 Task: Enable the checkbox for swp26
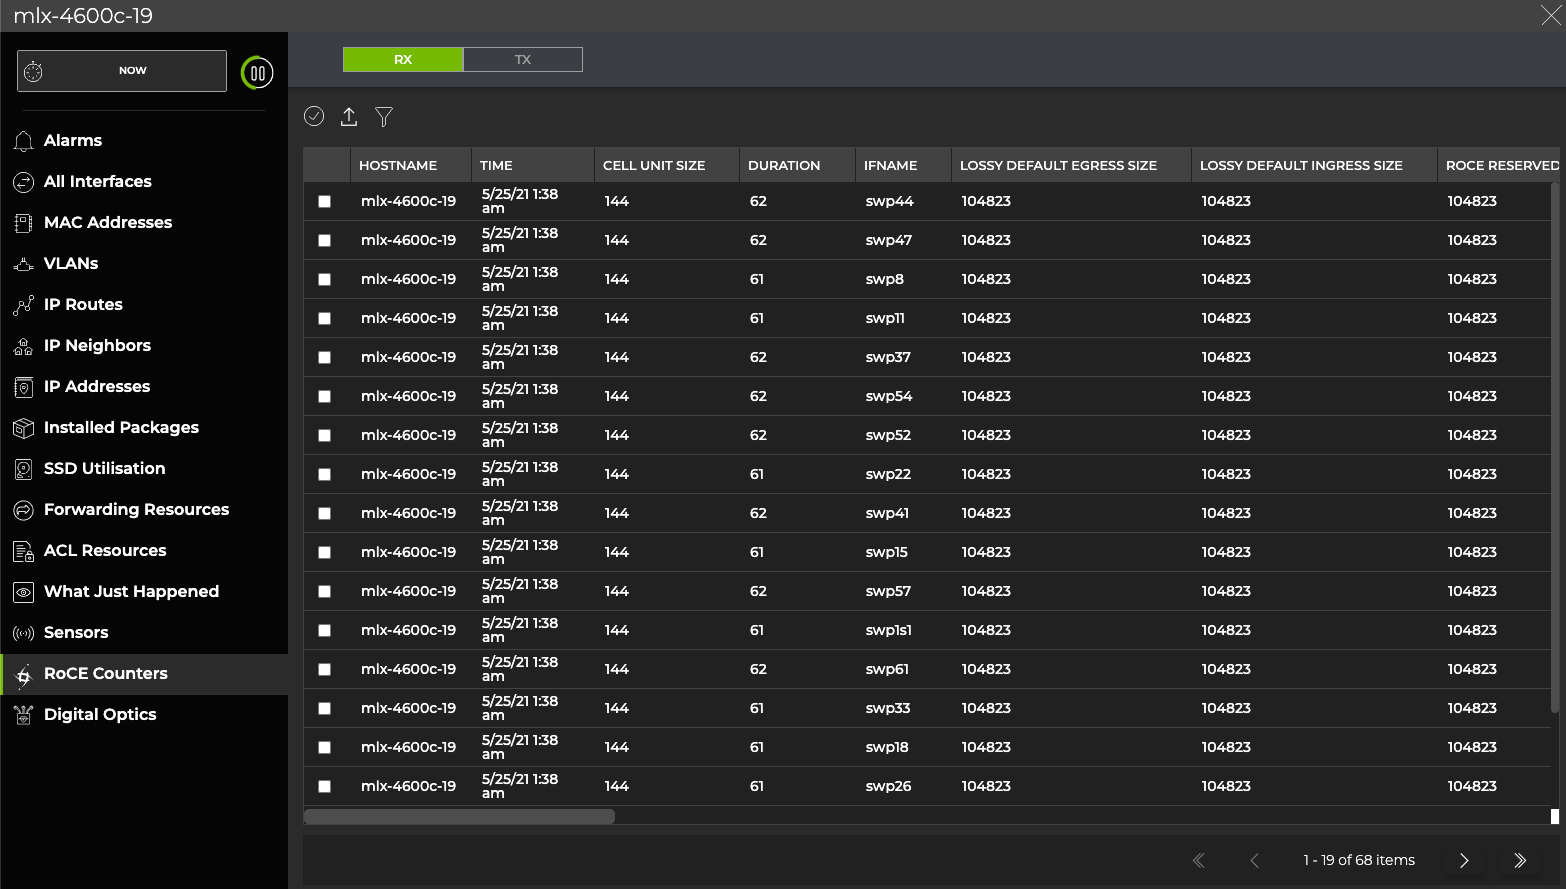pyautogui.click(x=324, y=786)
